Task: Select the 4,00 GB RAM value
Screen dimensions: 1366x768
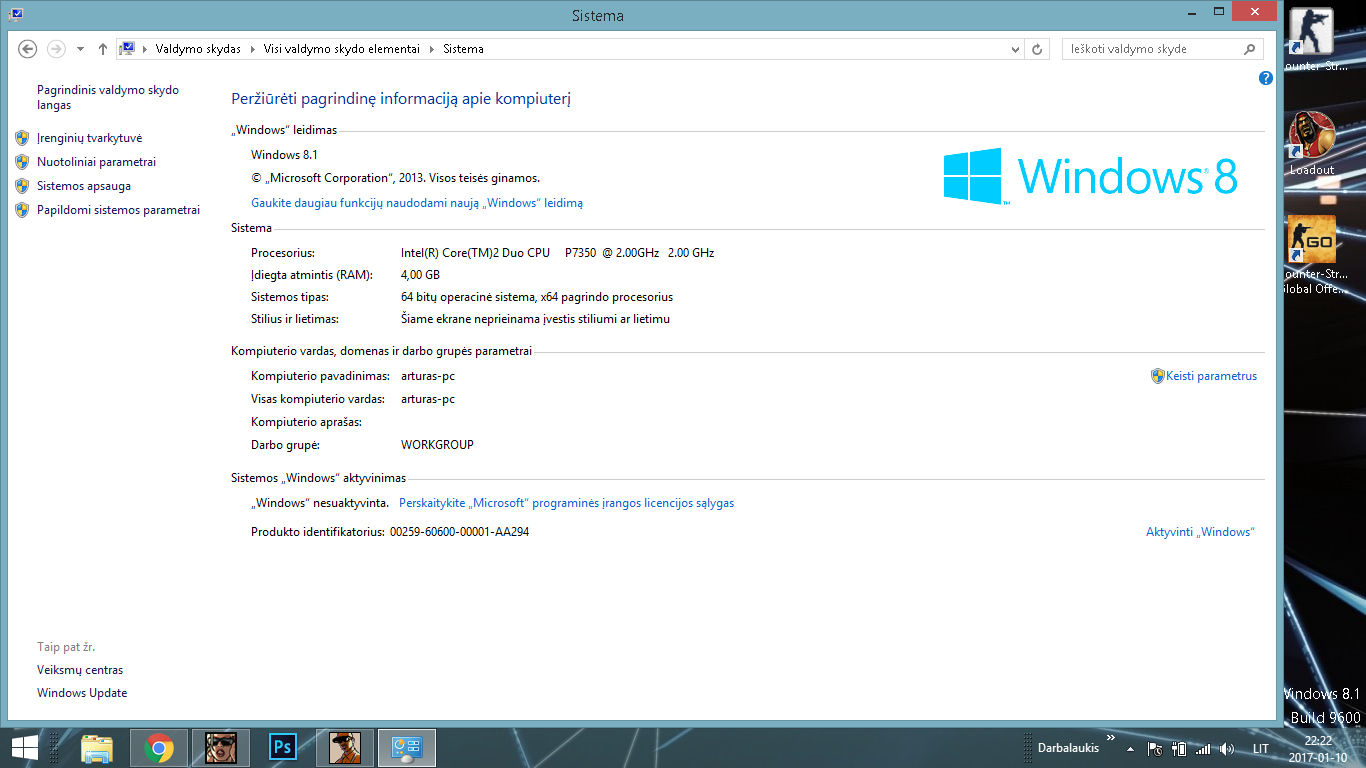Action: point(420,275)
